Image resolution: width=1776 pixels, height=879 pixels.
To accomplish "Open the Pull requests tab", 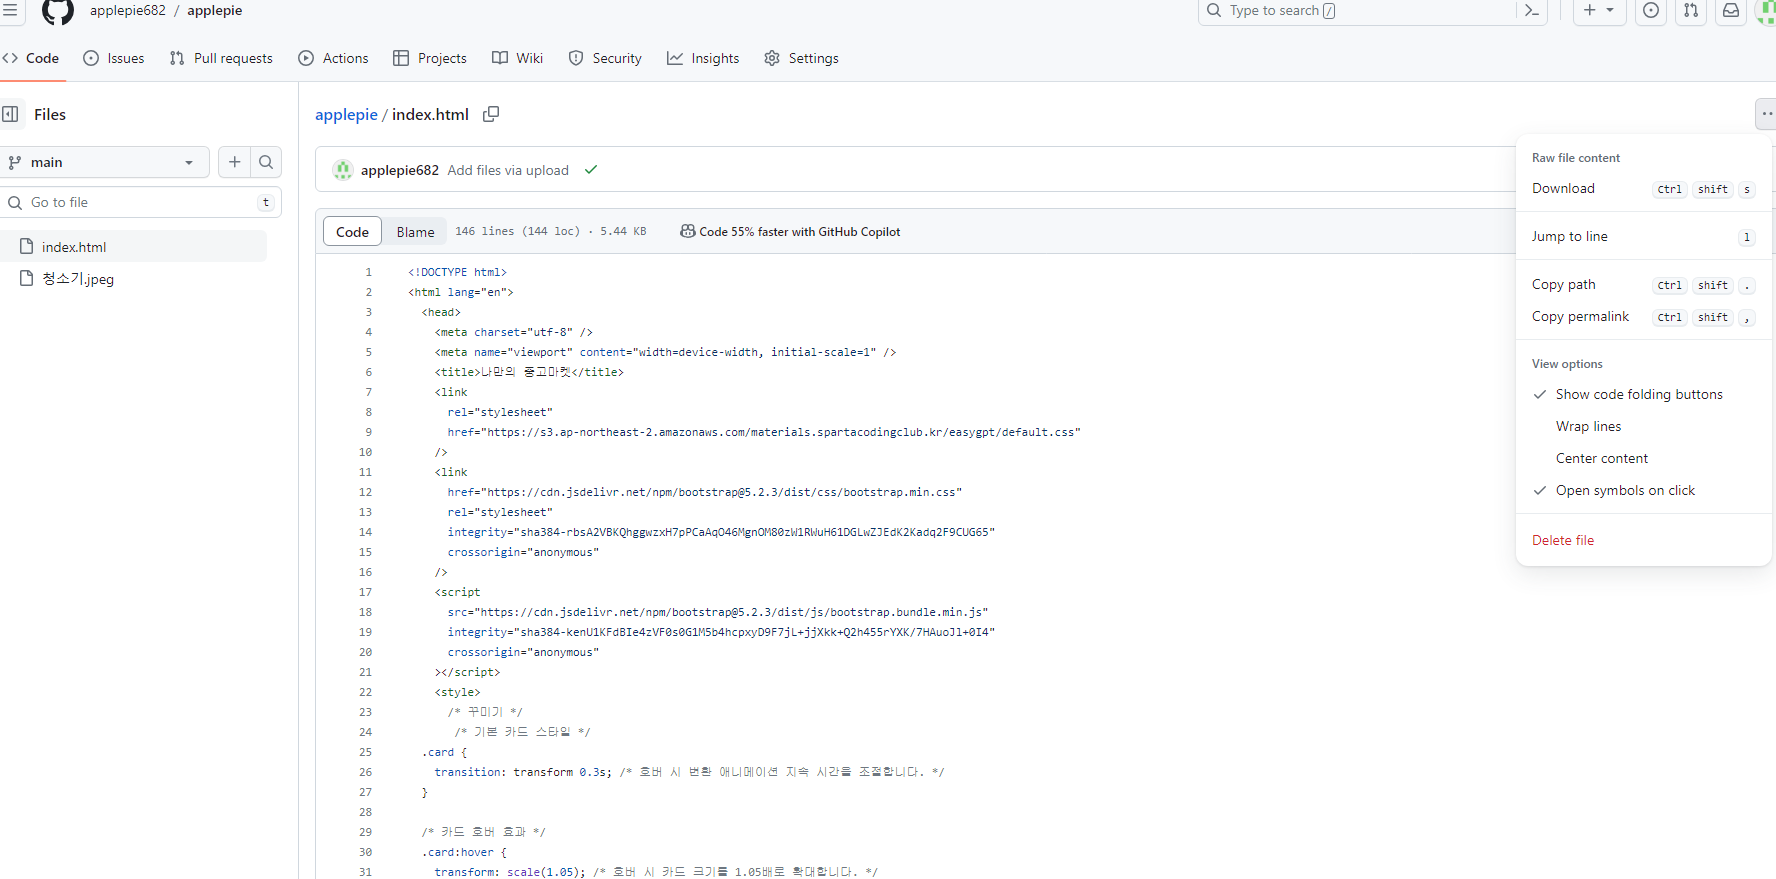I will click(221, 58).
